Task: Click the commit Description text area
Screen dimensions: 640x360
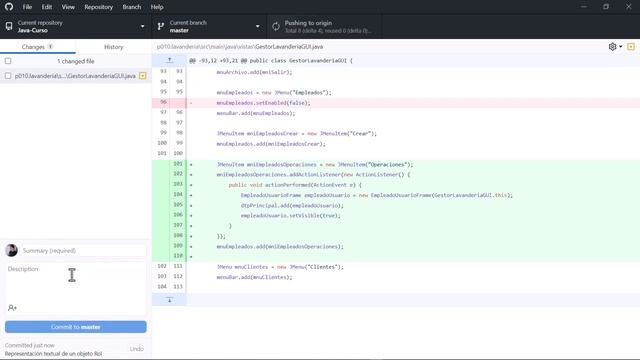Action: coord(76,282)
